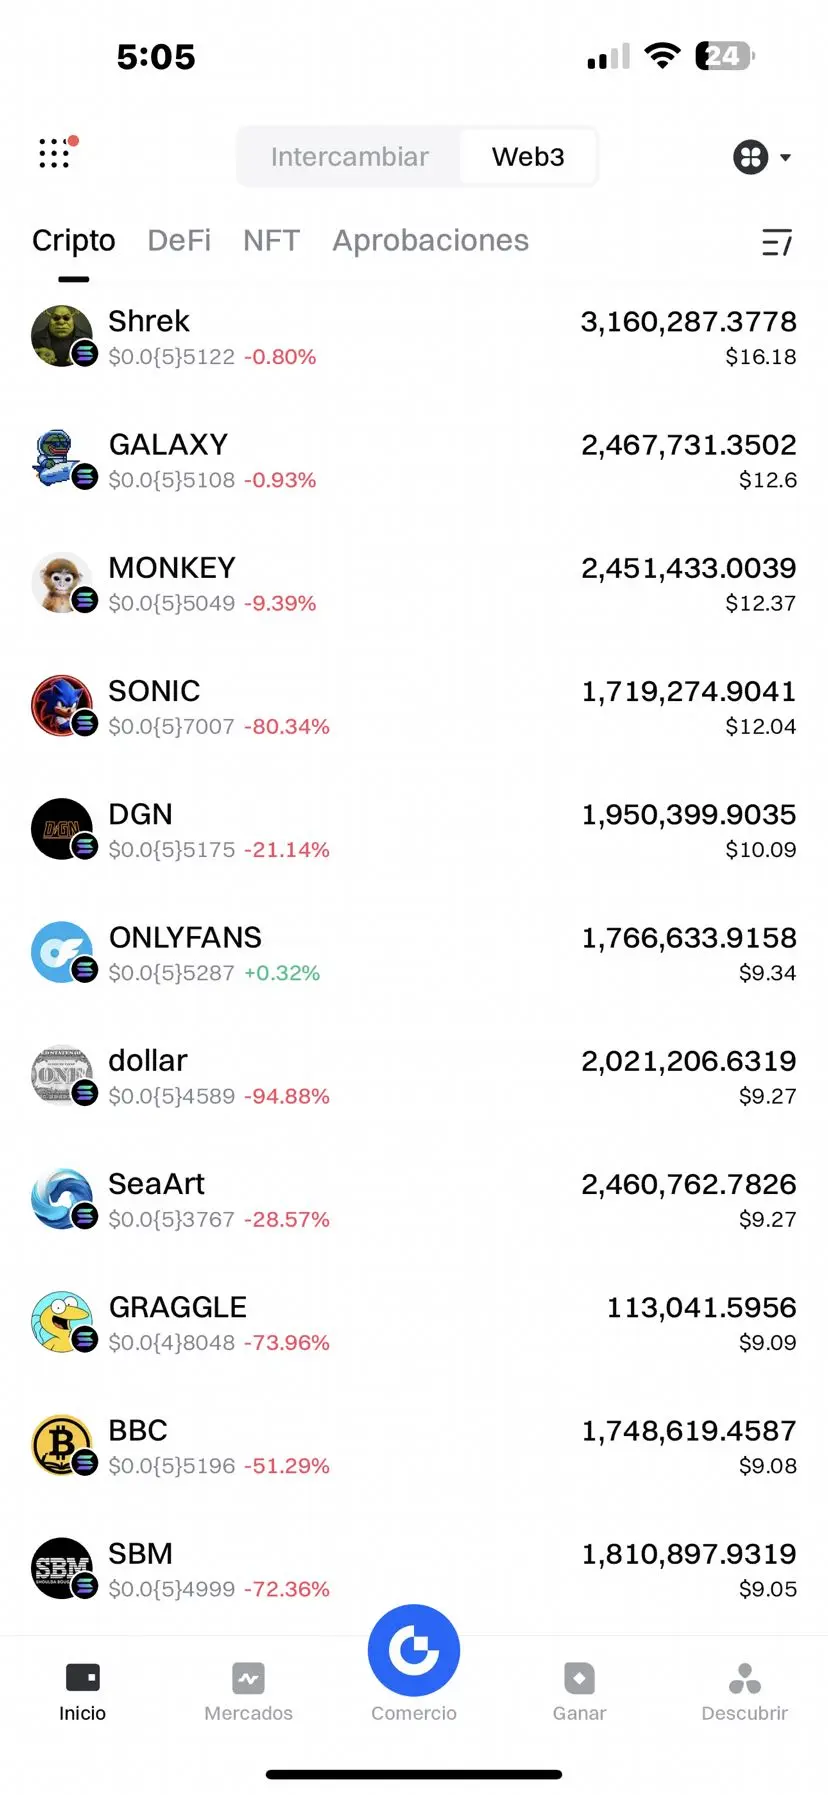Viewport: 828px width, 1795px height.
Task: Select the Web3 segment
Action: (528, 157)
